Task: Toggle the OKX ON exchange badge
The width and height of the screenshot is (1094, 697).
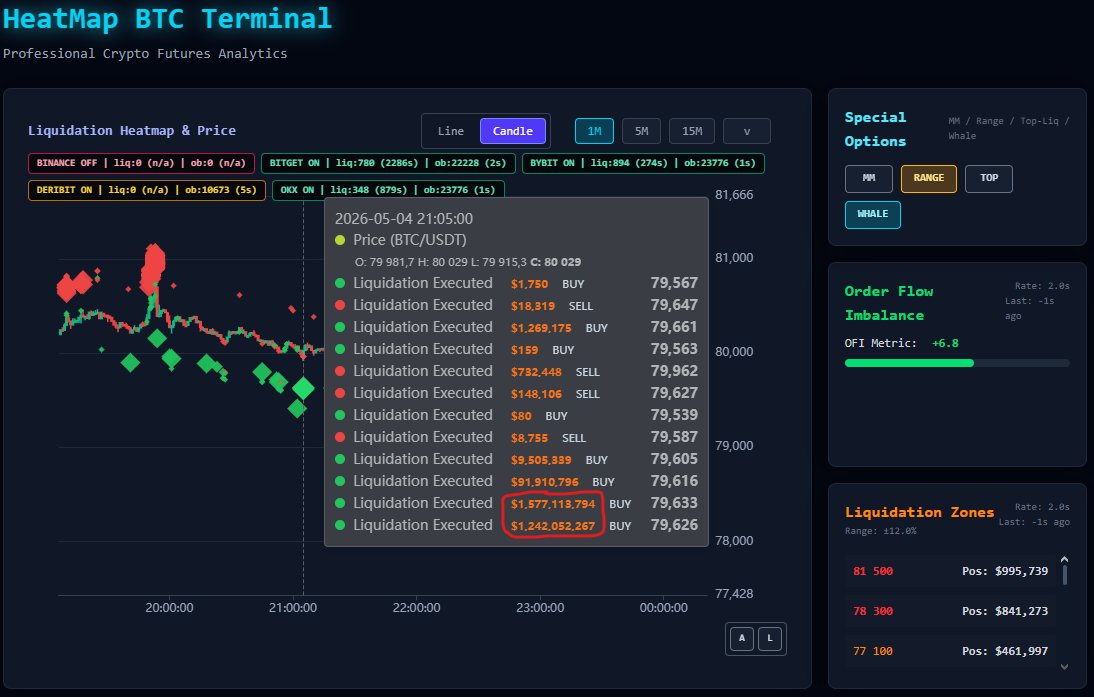Action: coord(388,190)
